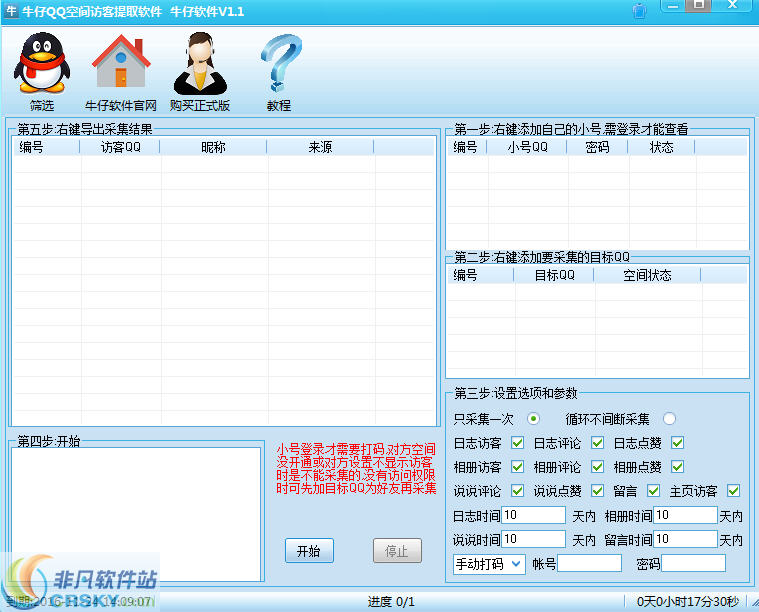Image resolution: width=759 pixels, height=612 pixels.
Task: Click the 进度 0/1 status text
Action: tap(391, 602)
